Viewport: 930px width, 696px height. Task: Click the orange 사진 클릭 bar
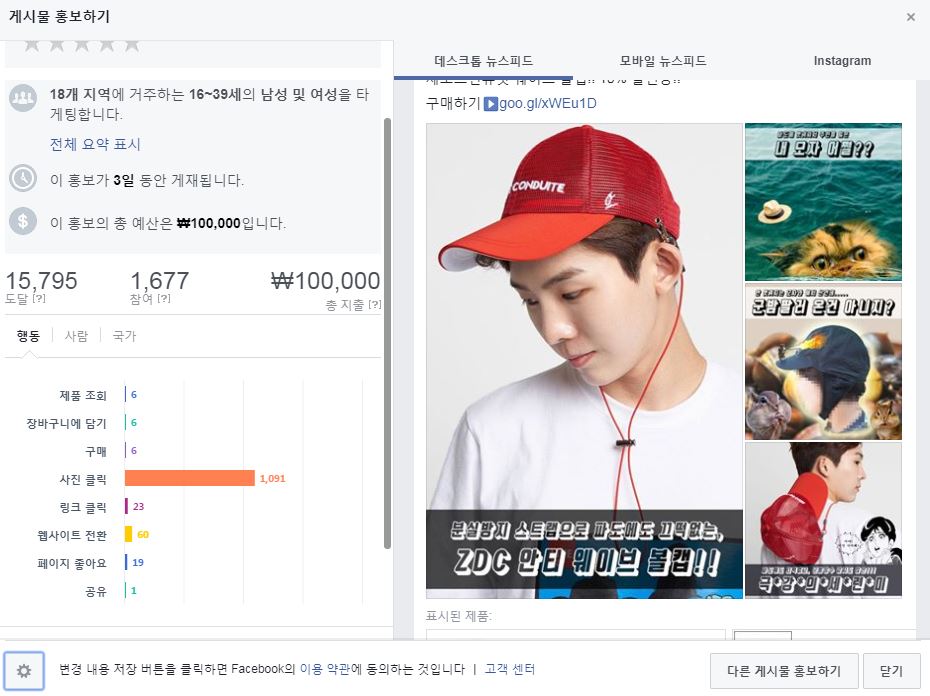coord(190,478)
